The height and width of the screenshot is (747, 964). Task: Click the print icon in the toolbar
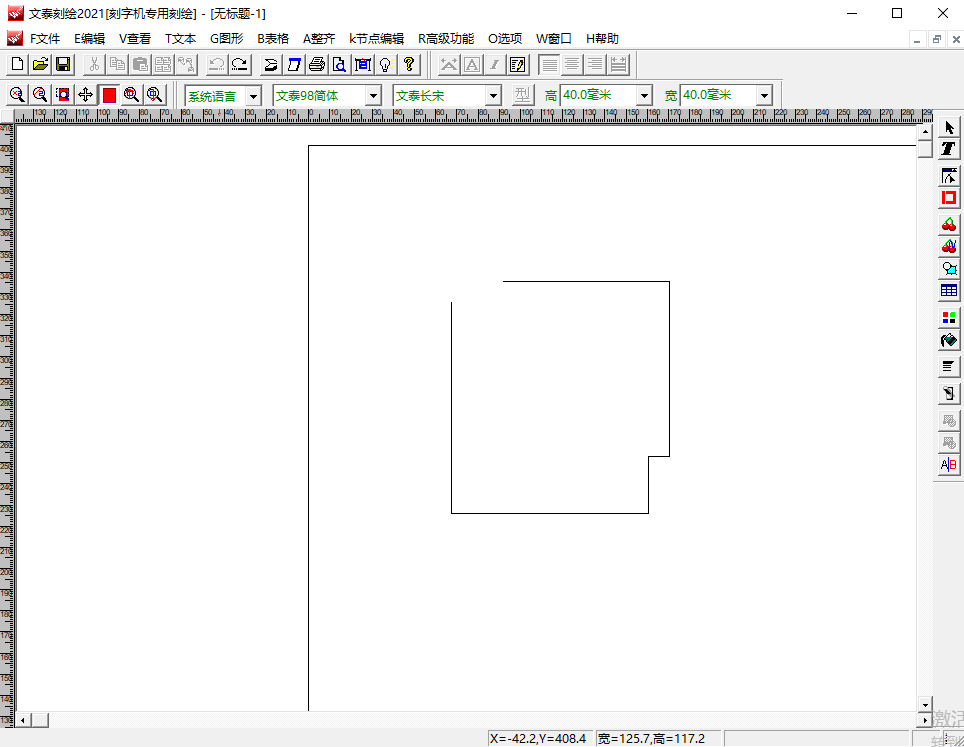click(317, 64)
